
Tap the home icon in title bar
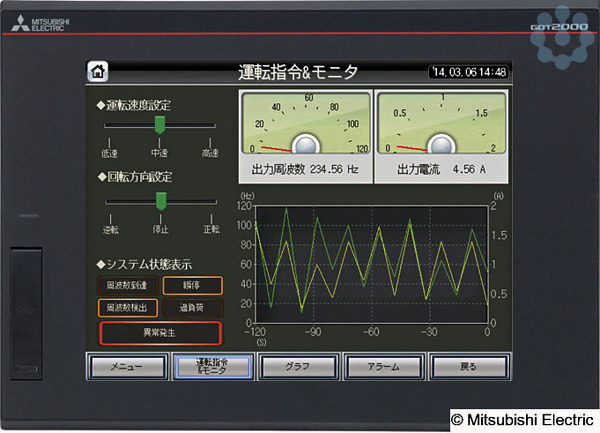coord(98,72)
